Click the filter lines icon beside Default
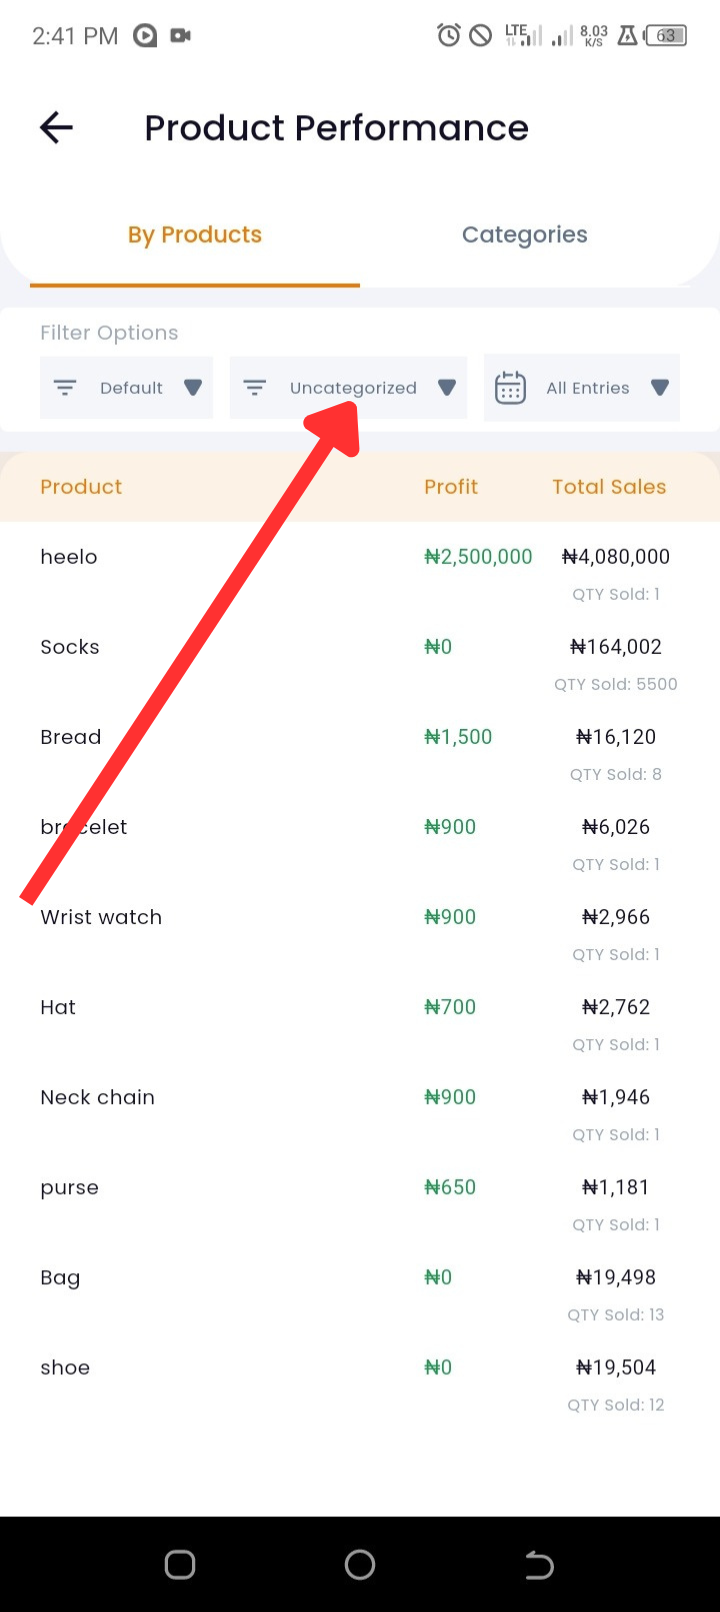The height and width of the screenshot is (1612, 720). (65, 387)
